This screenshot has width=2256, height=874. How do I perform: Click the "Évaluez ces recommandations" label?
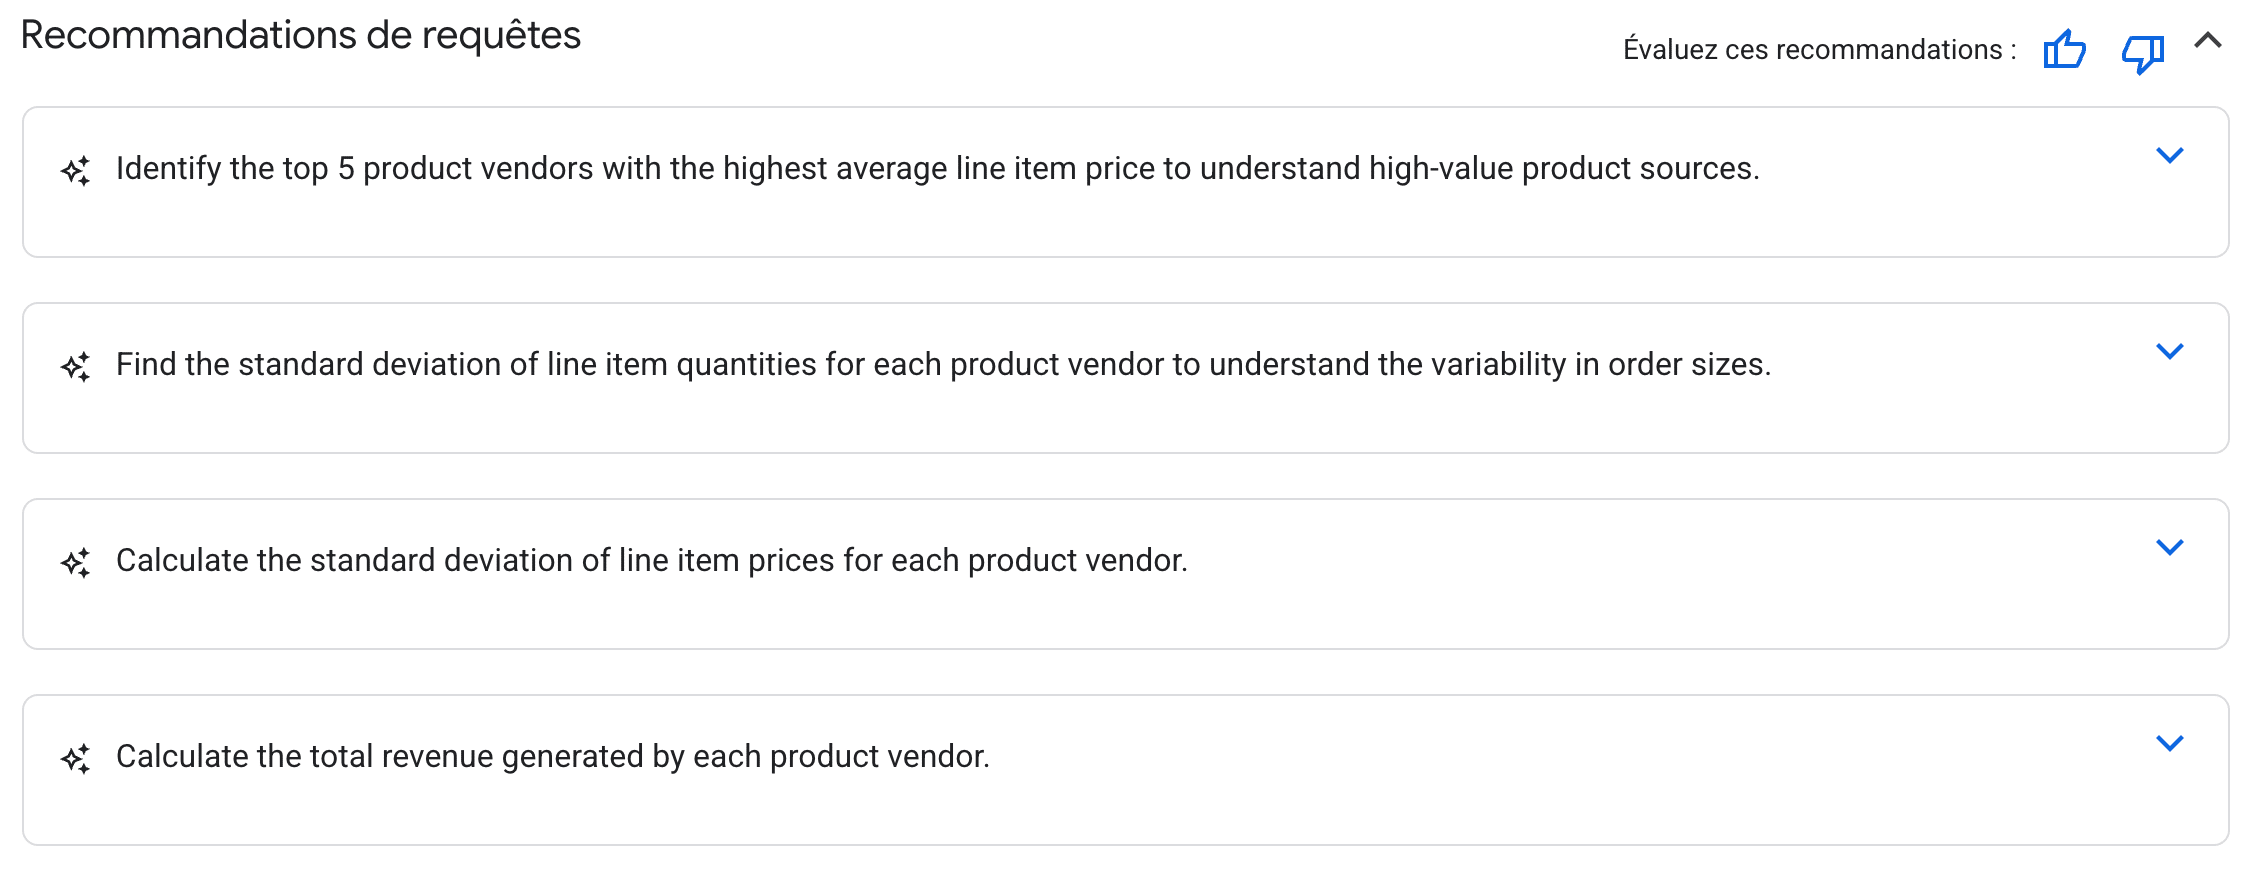pos(1819,50)
